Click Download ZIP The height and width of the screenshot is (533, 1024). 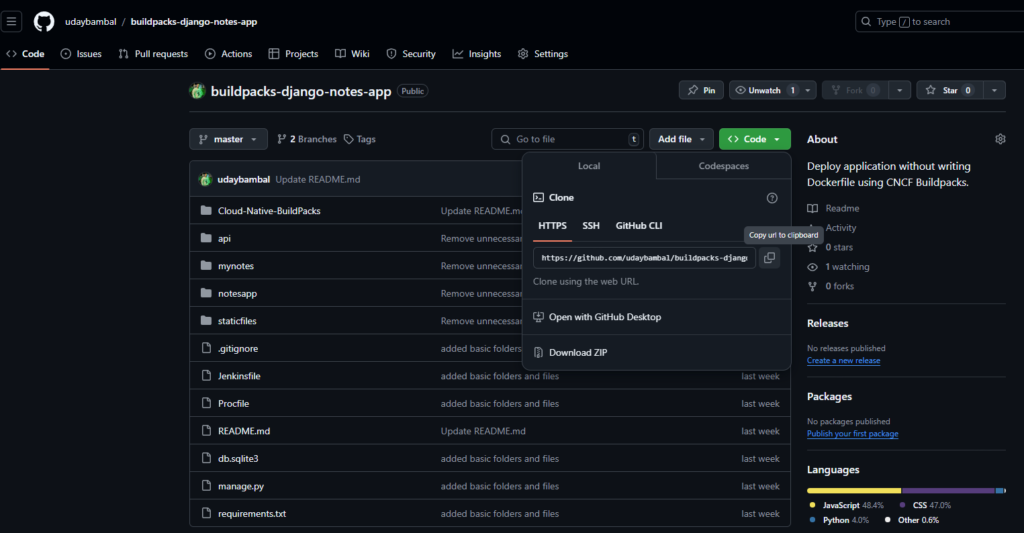tap(578, 353)
